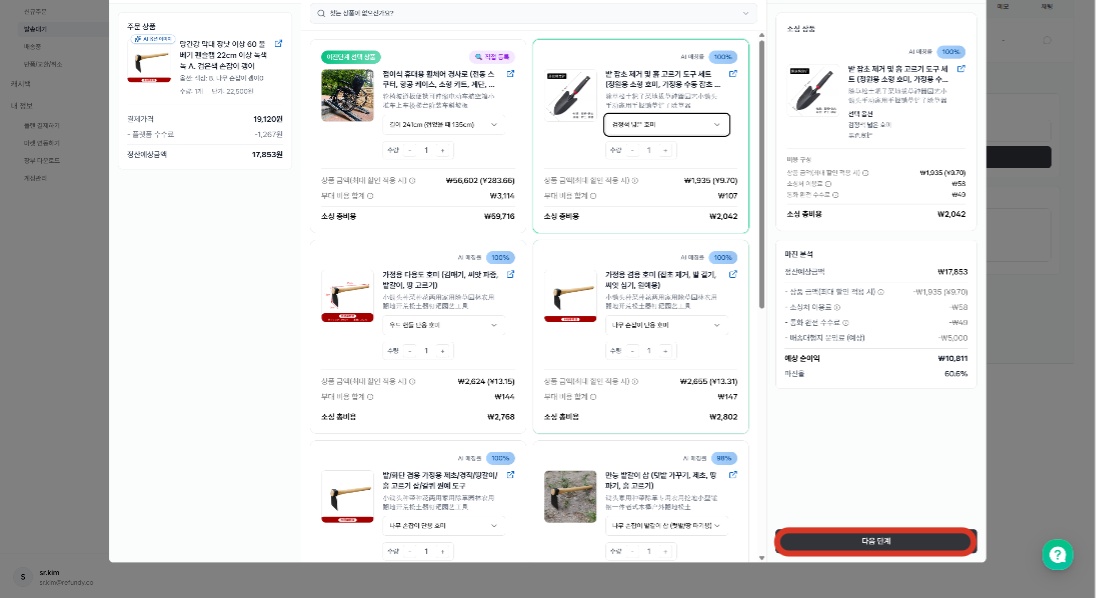
Task: Click info icon next to -₩49 fee in margin analysis
Action: point(846,322)
